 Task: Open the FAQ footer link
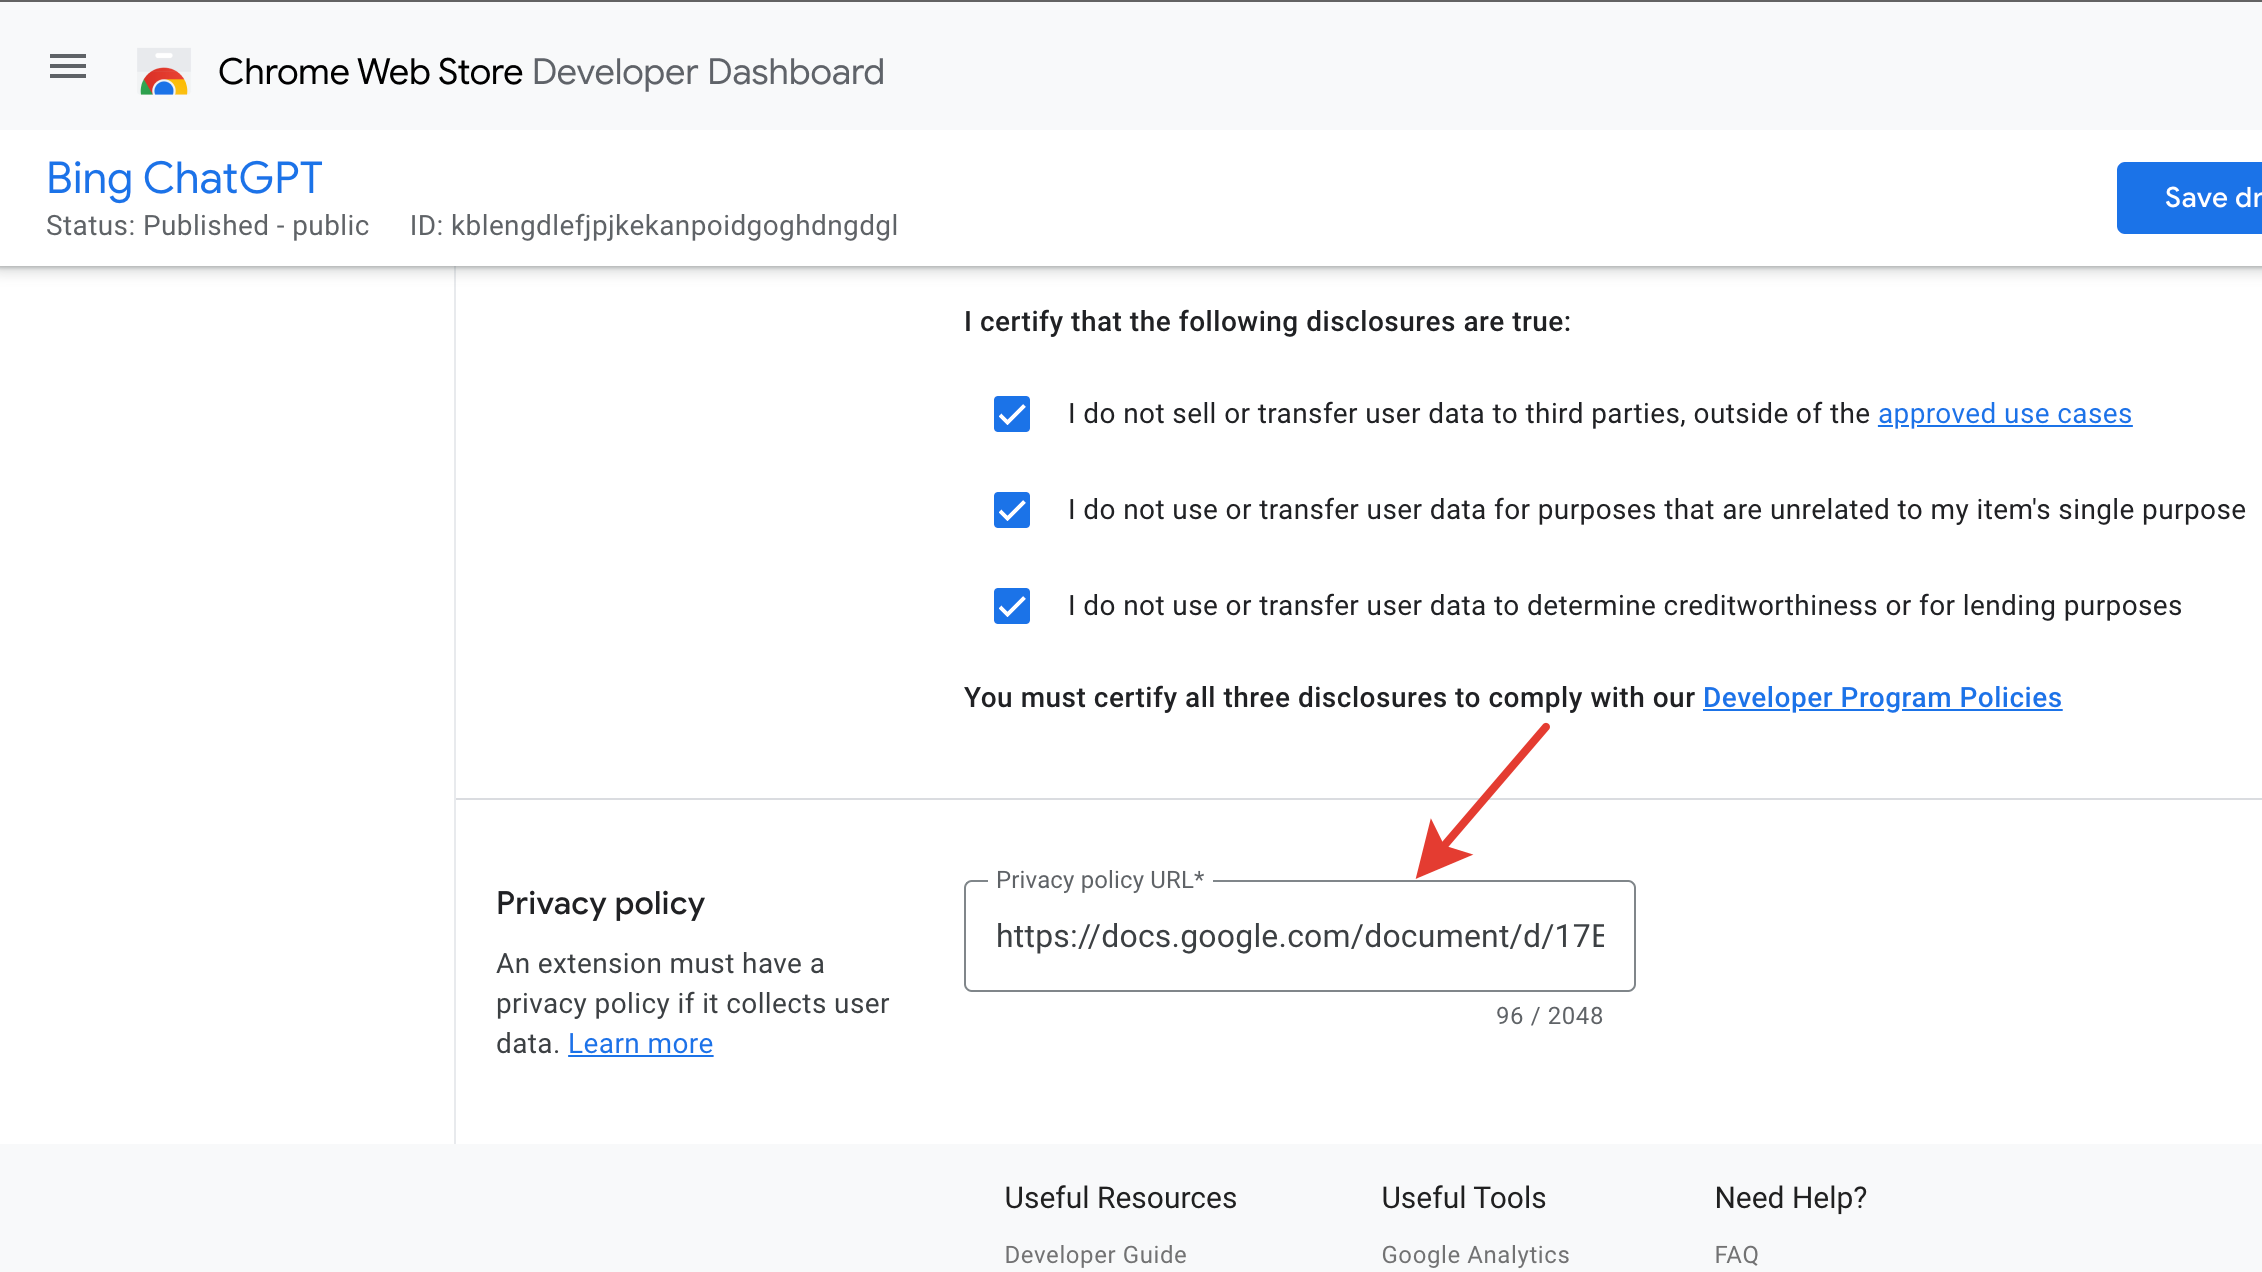(1736, 1254)
